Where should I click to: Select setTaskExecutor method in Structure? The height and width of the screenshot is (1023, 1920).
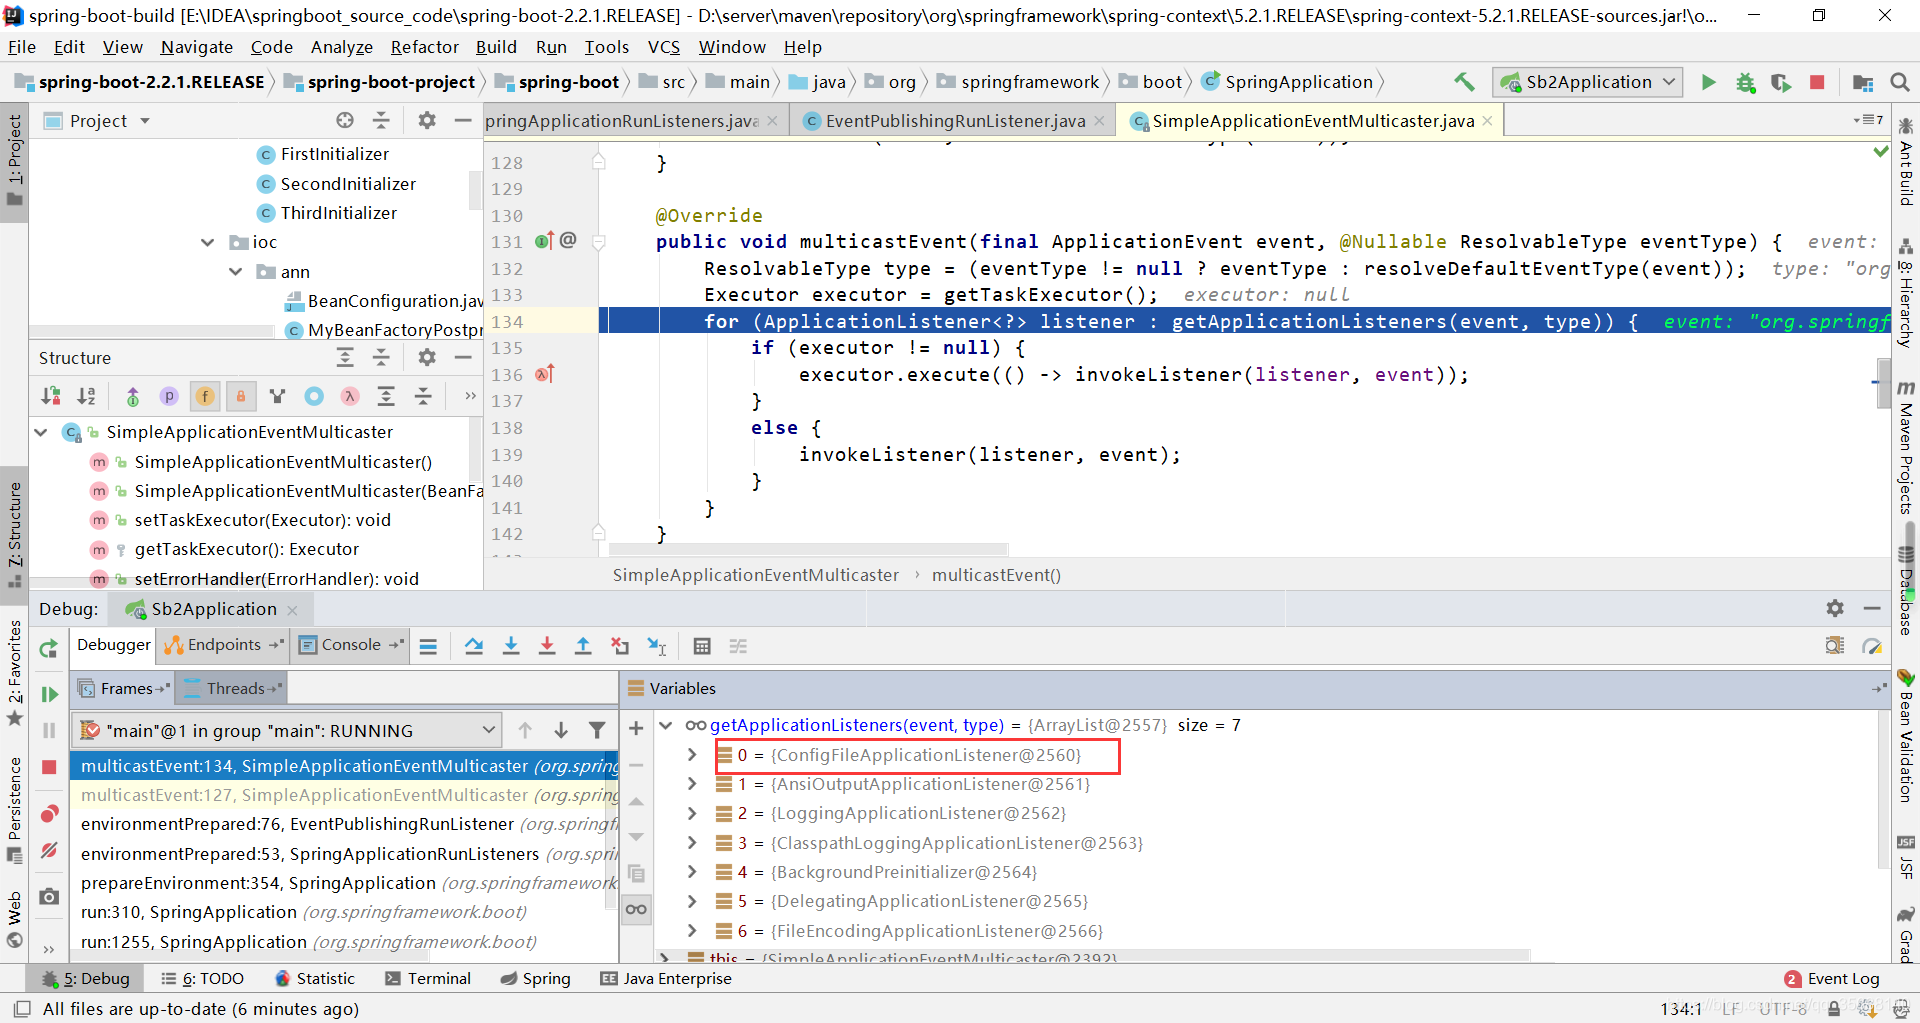(x=263, y=520)
